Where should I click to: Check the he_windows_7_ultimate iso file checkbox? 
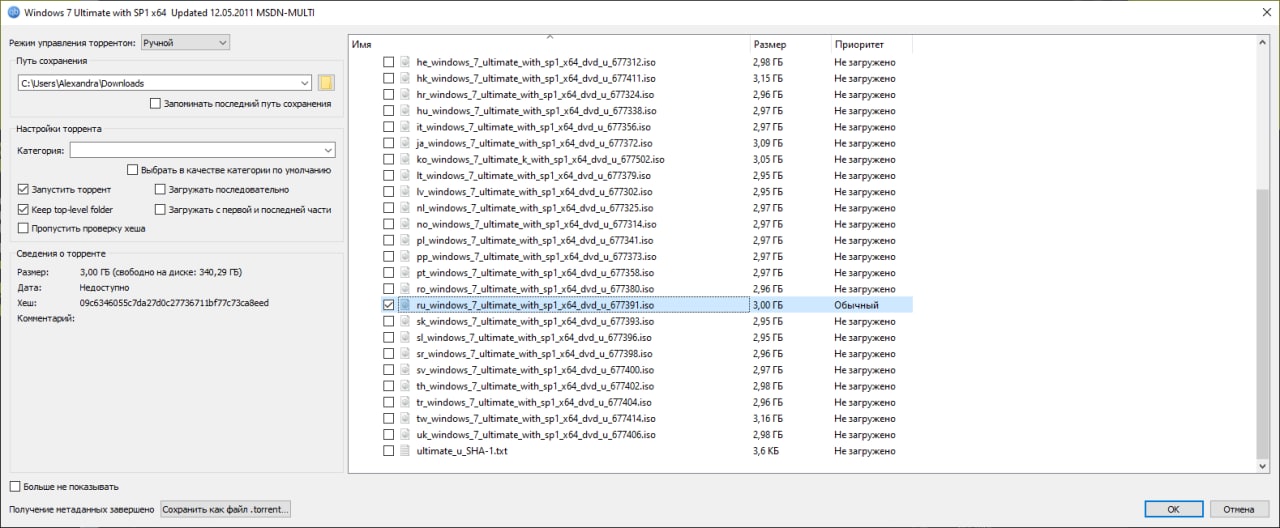click(x=389, y=62)
